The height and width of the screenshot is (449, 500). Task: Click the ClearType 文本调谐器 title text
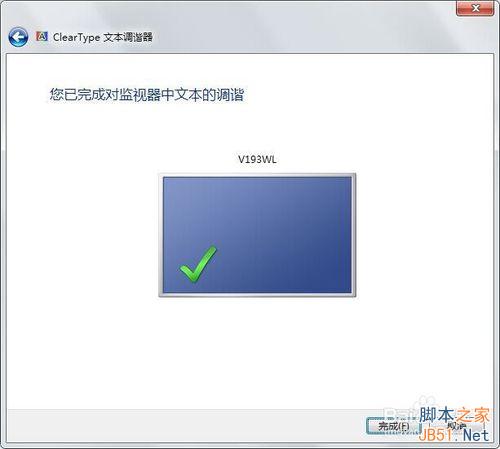[x=103, y=37]
